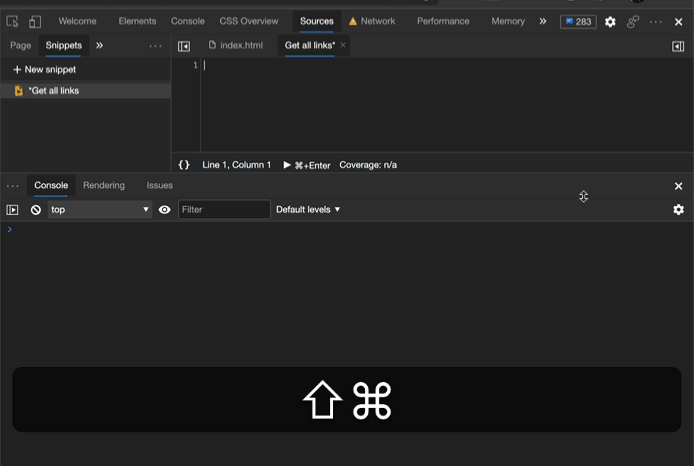The image size is (694, 466).
Task: Expand more navigator panes chevron
Action: point(100,45)
